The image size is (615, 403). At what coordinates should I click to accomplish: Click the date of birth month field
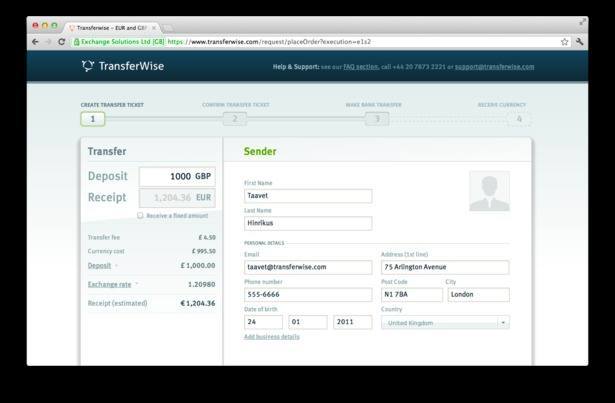pyautogui.click(x=308, y=322)
